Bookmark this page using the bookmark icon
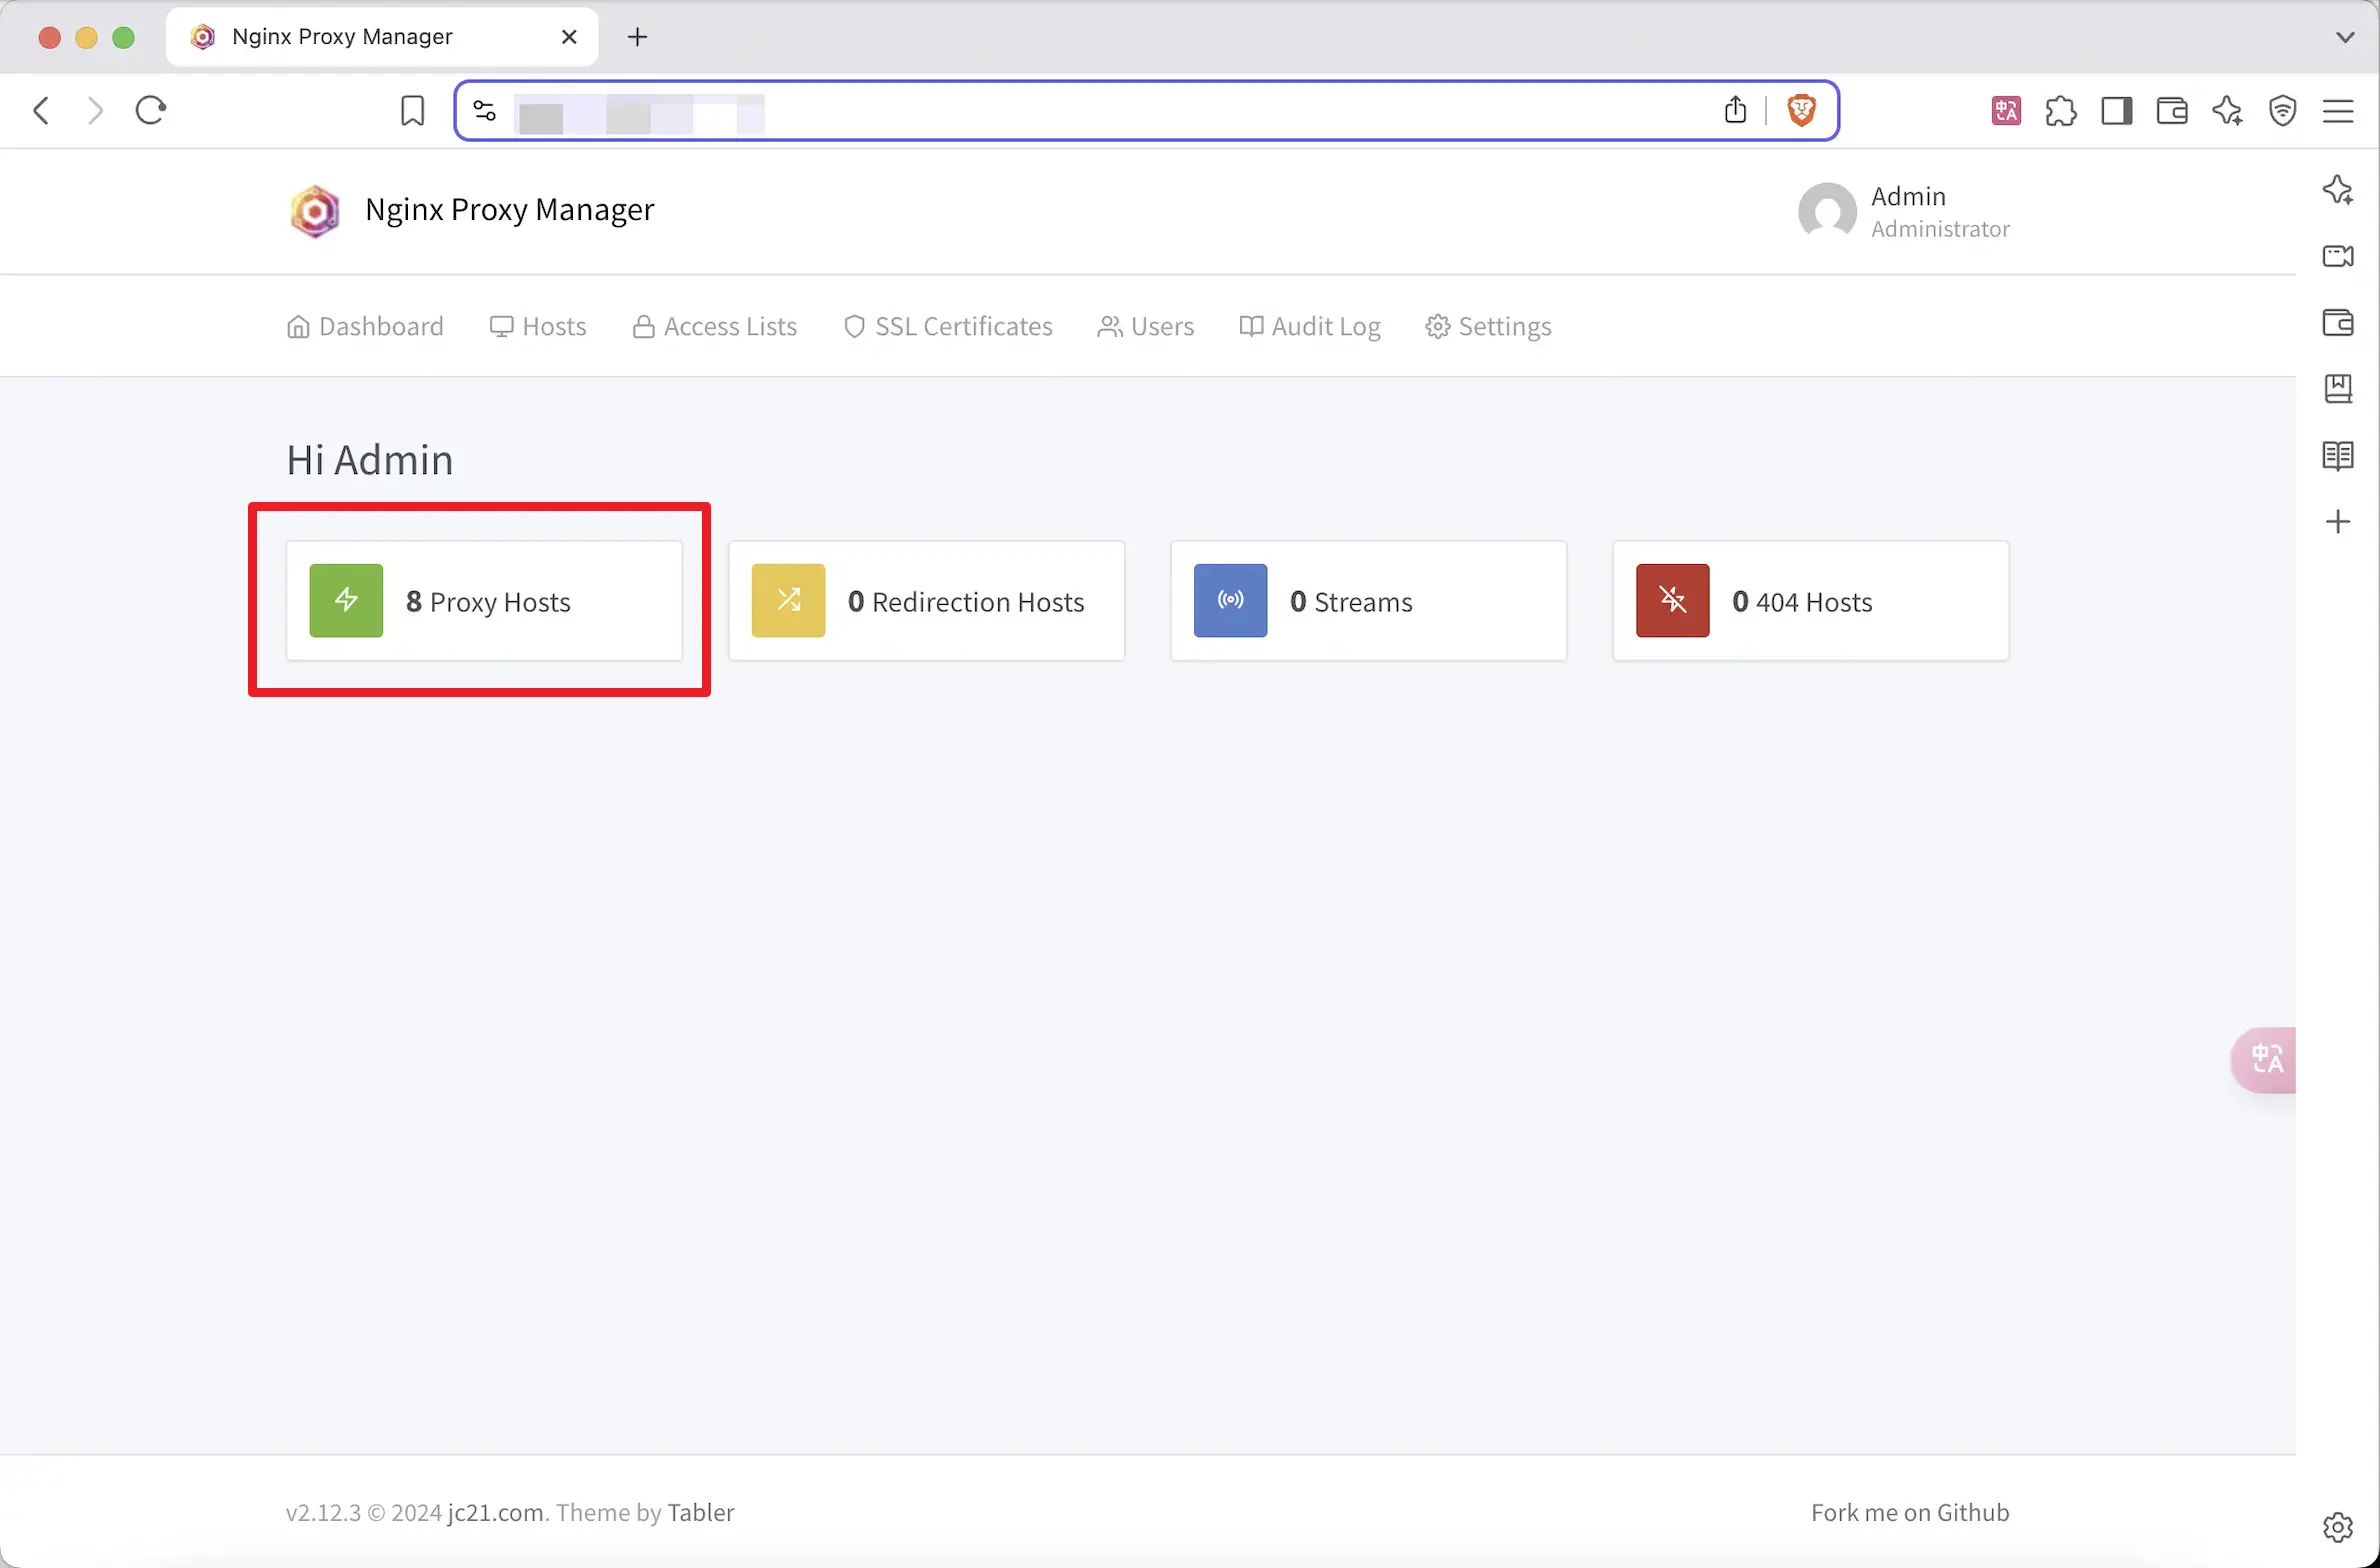The width and height of the screenshot is (2380, 1568). (412, 110)
